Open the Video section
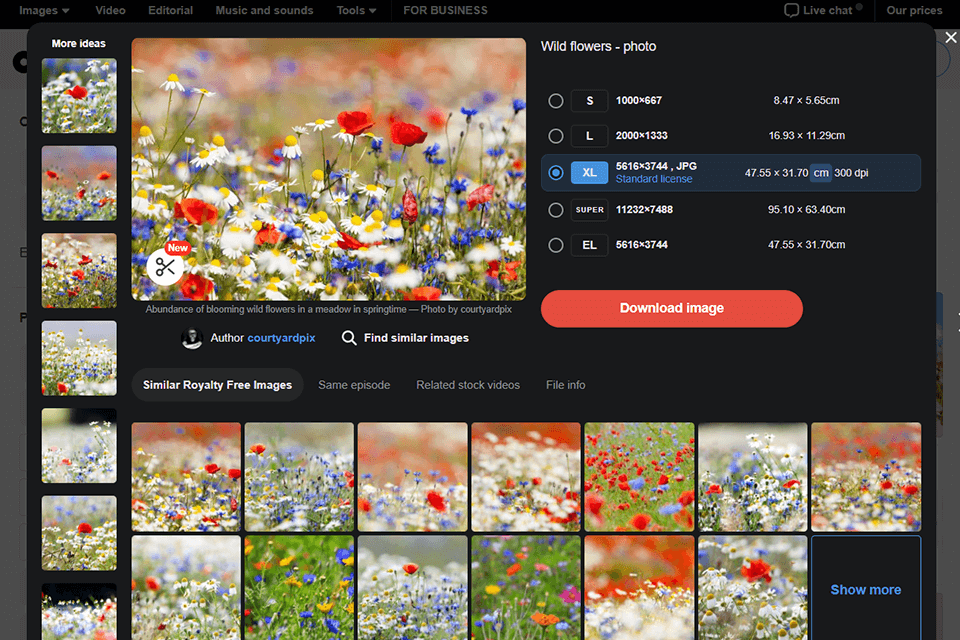960x640 pixels. pos(110,10)
